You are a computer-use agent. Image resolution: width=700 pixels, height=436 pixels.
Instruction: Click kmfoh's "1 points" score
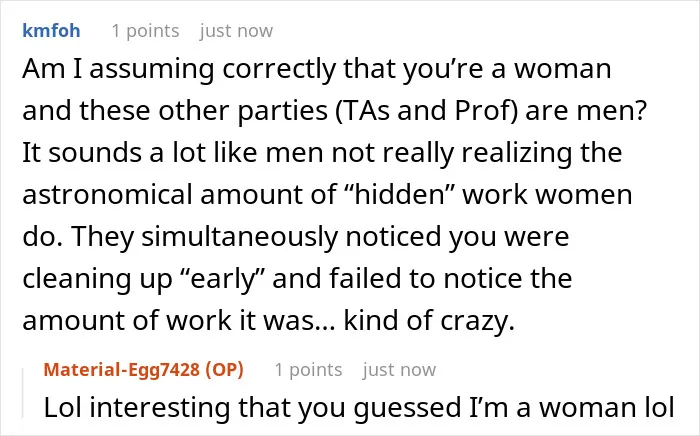point(146,31)
